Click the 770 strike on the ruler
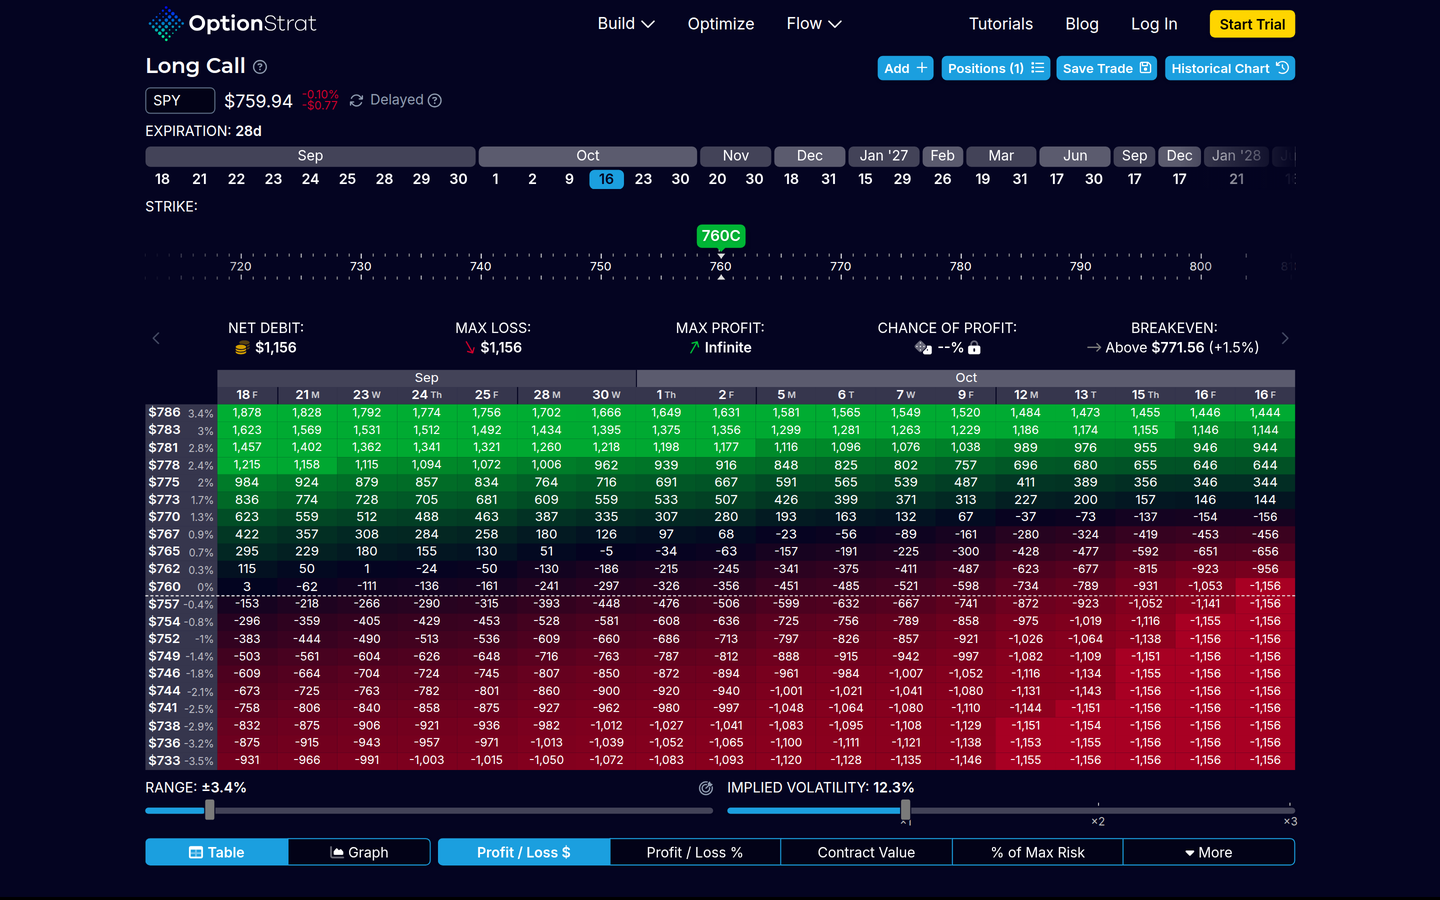Screen dimensions: 1440x900 click(x=841, y=266)
